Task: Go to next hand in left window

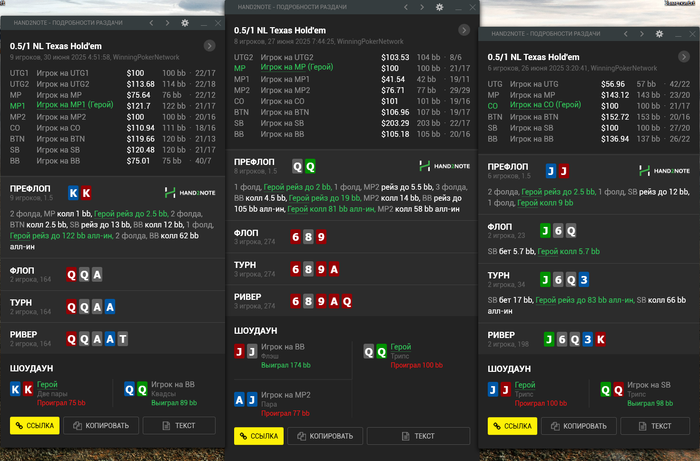Action: [167, 23]
